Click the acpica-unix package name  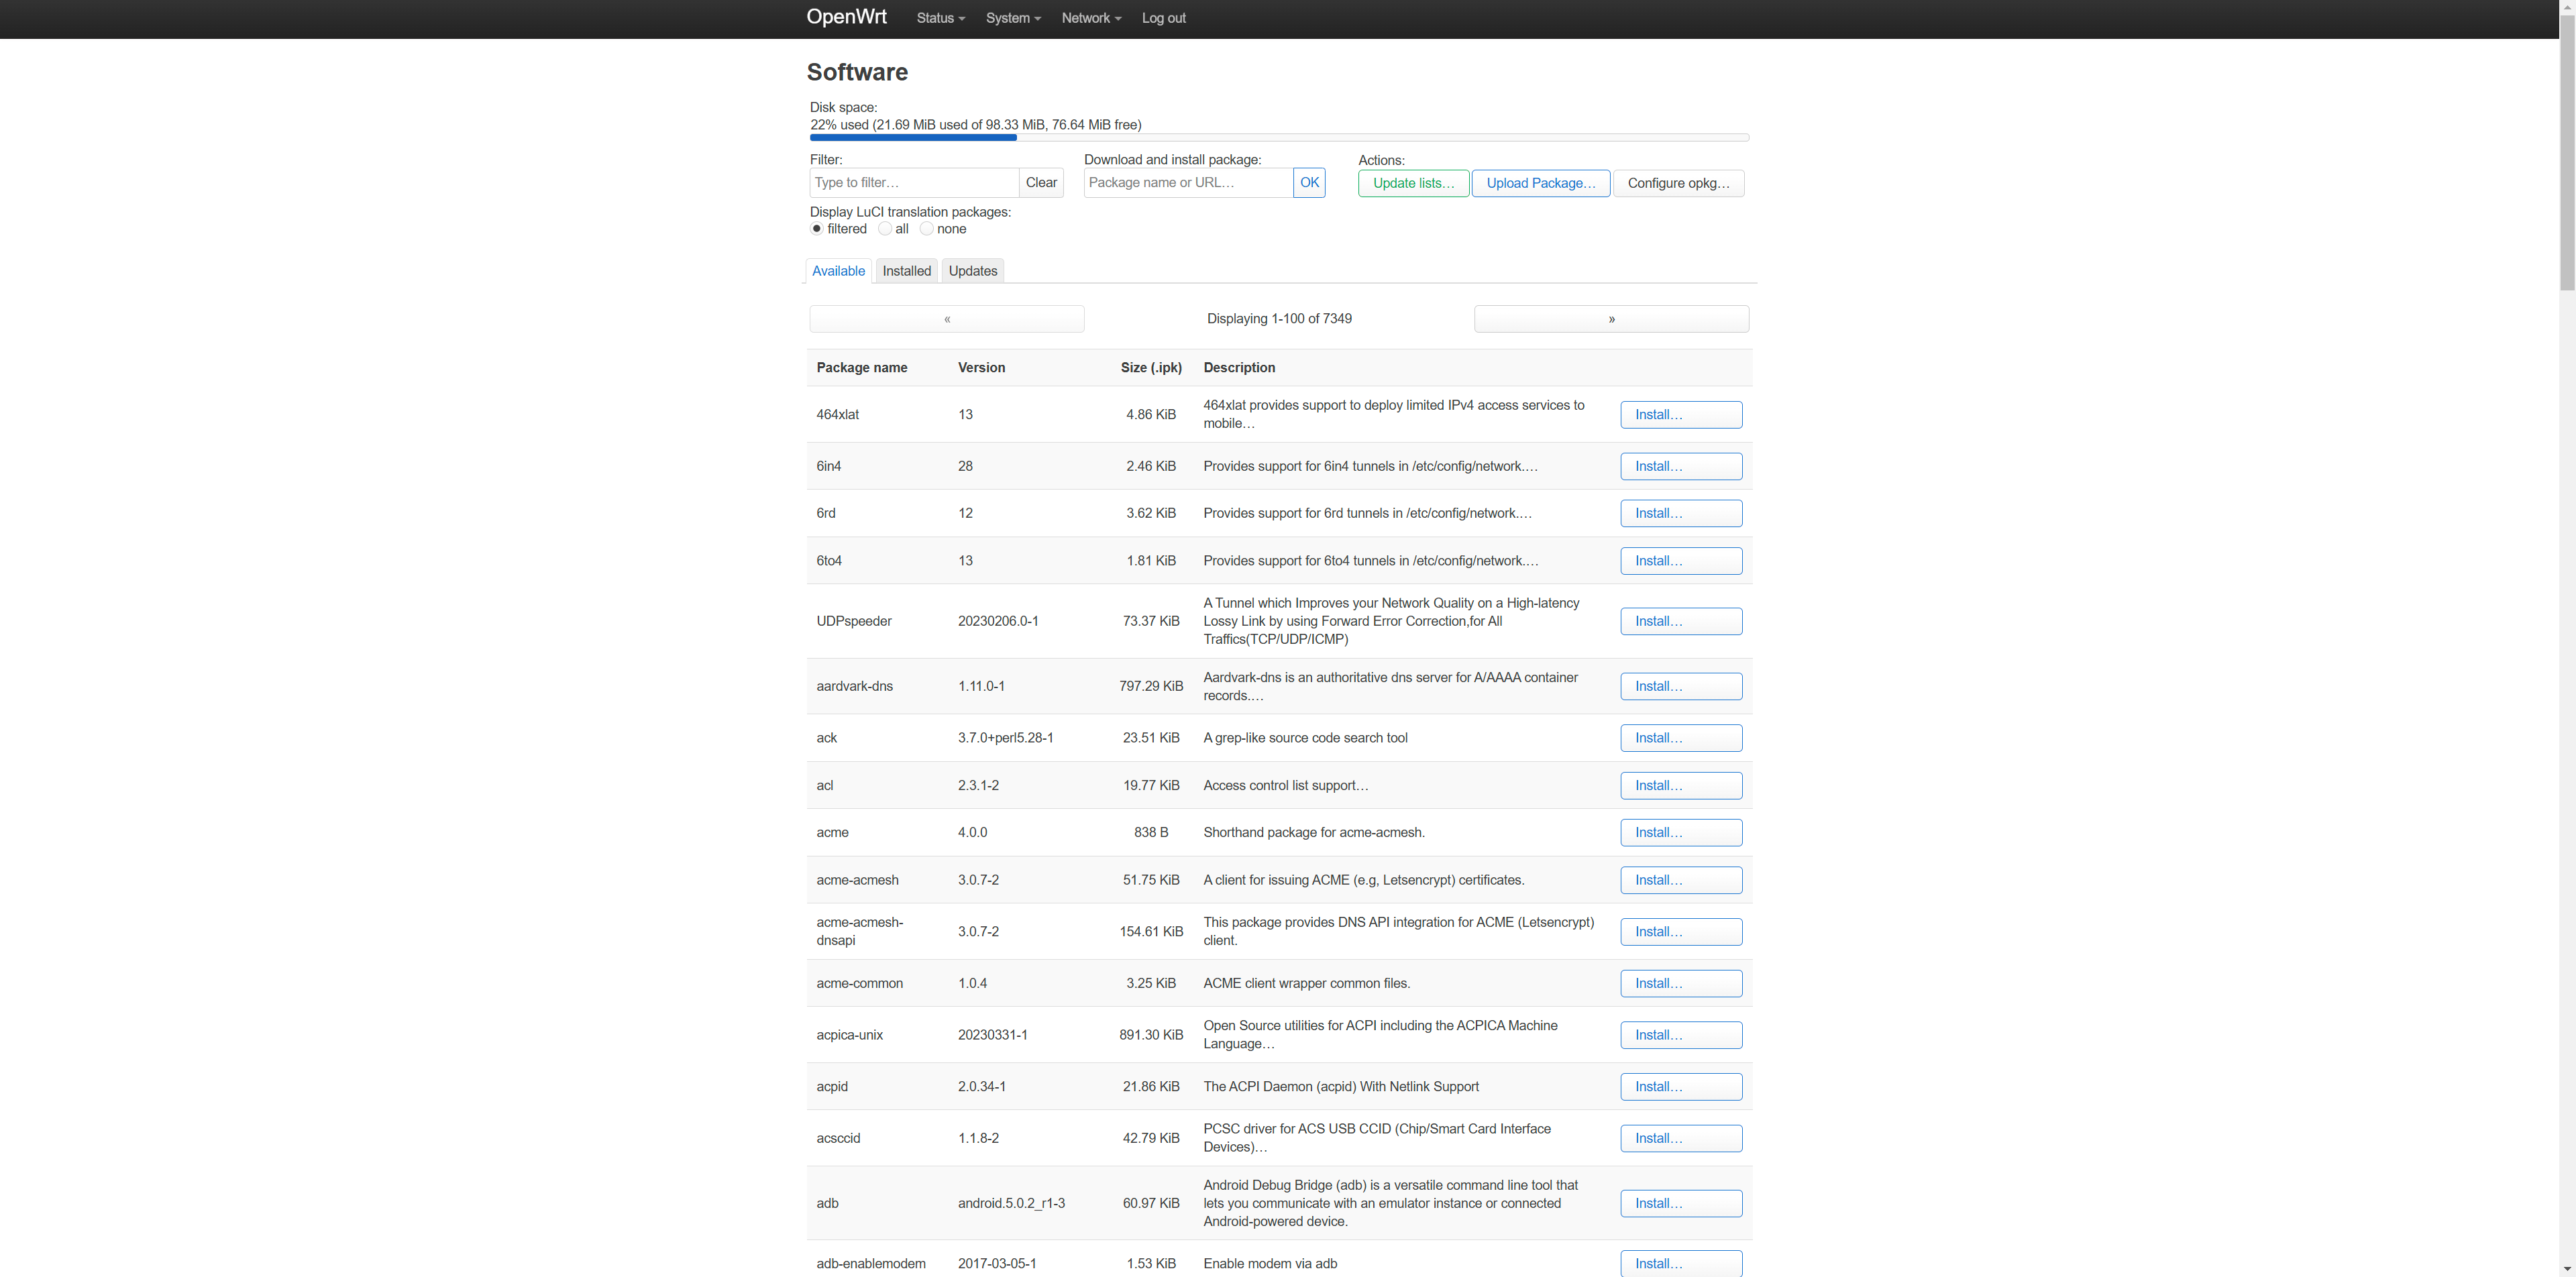849,1035
